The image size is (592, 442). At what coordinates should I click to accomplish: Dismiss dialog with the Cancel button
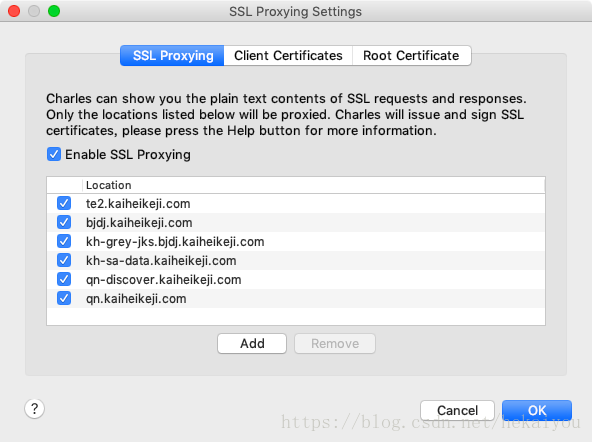457,410
